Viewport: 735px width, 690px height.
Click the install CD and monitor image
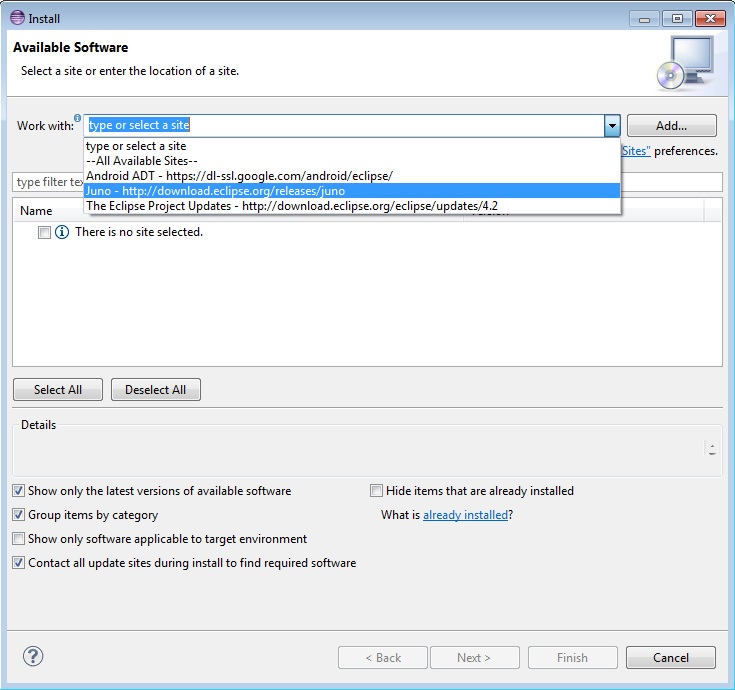click(x=685, y=63)
